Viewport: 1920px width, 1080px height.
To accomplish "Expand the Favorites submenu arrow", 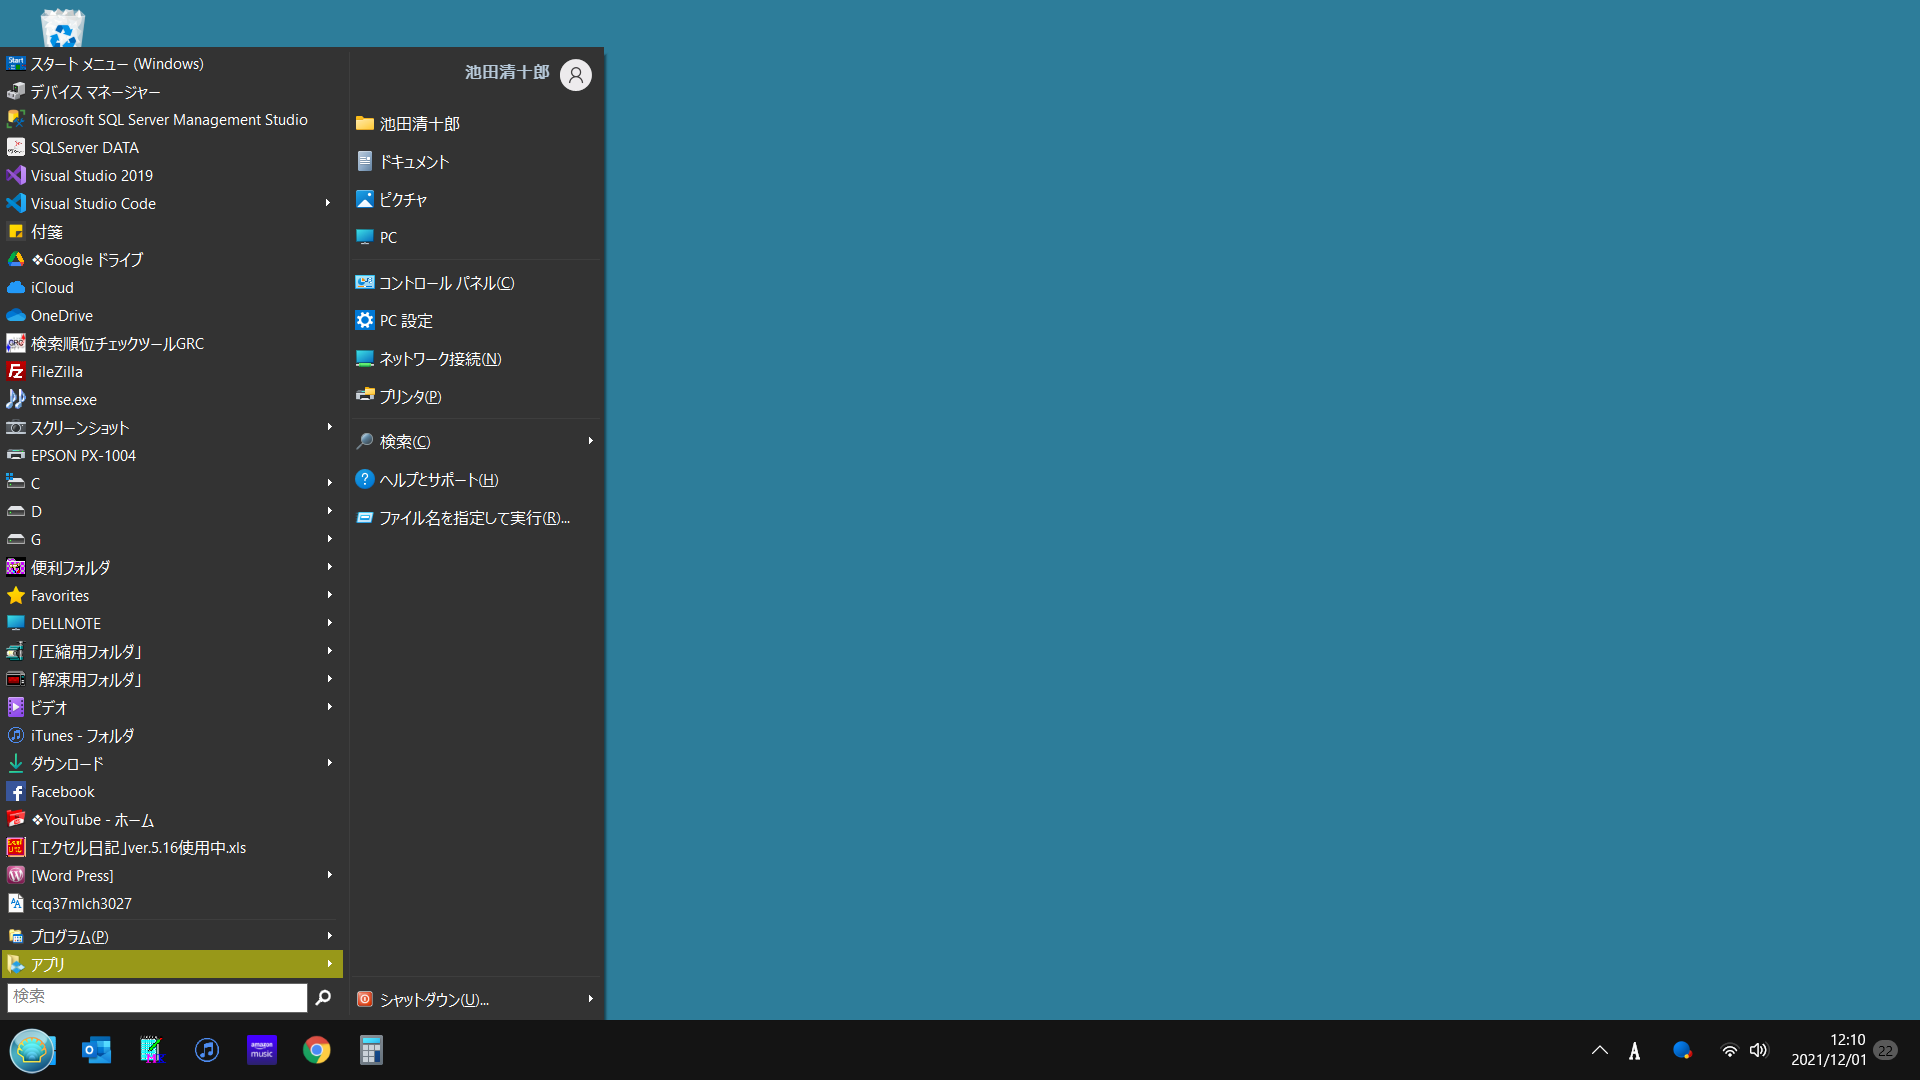I will [x=329, y=595].
